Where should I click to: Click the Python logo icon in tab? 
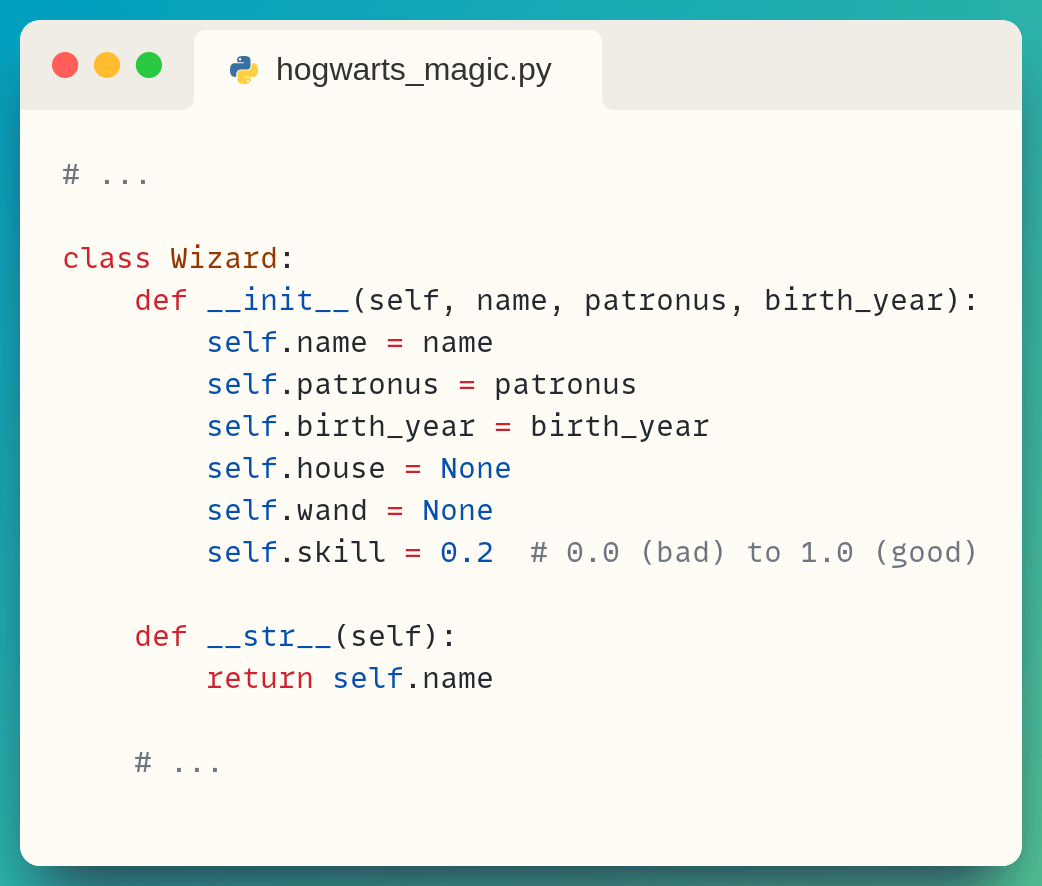(x=243, y=70)
